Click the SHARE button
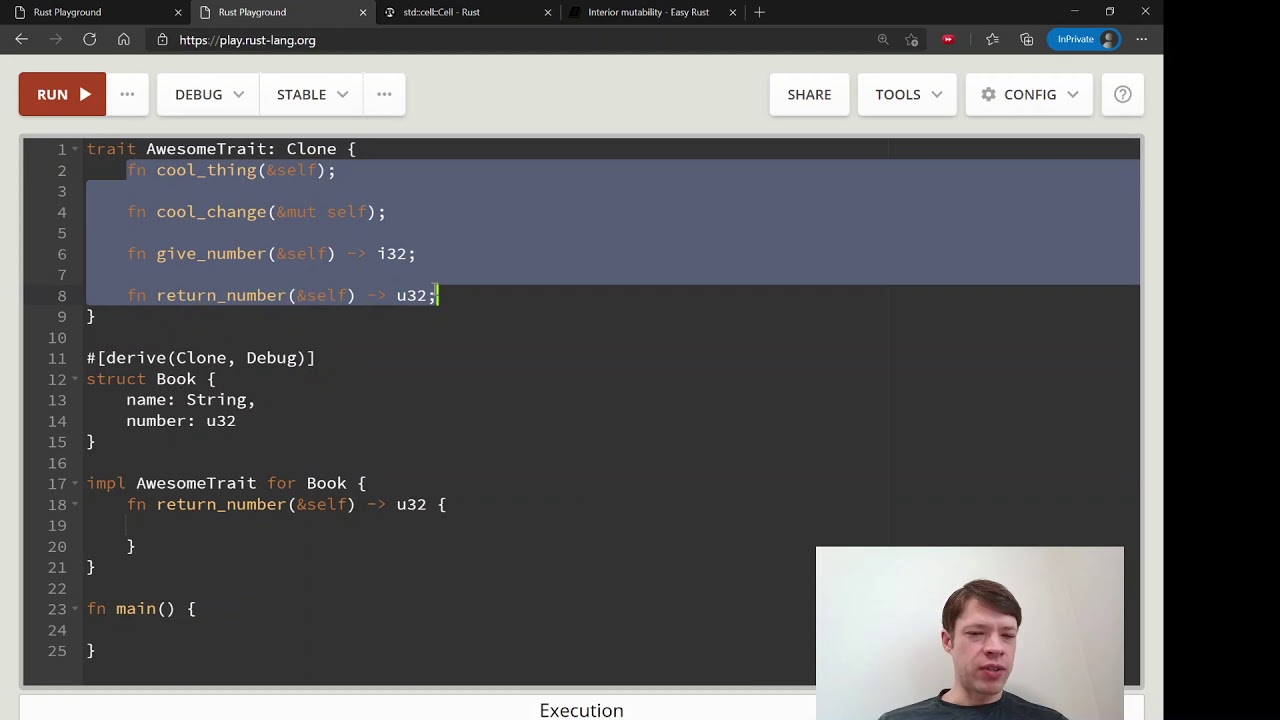This screenshot has height=720, width=1280. click(x=809, y=94)
